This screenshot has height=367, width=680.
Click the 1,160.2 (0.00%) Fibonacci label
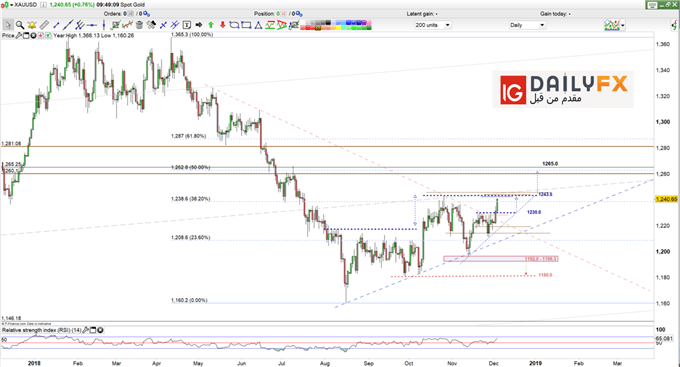pos(189,300)
